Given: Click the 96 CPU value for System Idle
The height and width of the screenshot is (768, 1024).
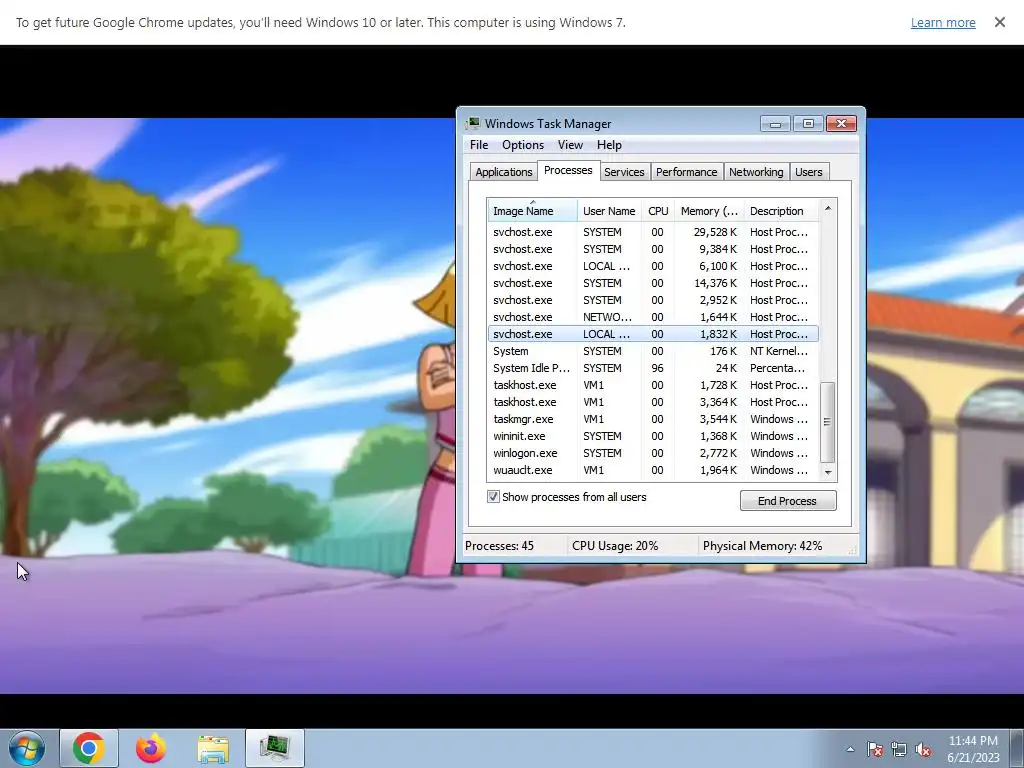Looking at the screenshot, I should click(x=657, y=368).
